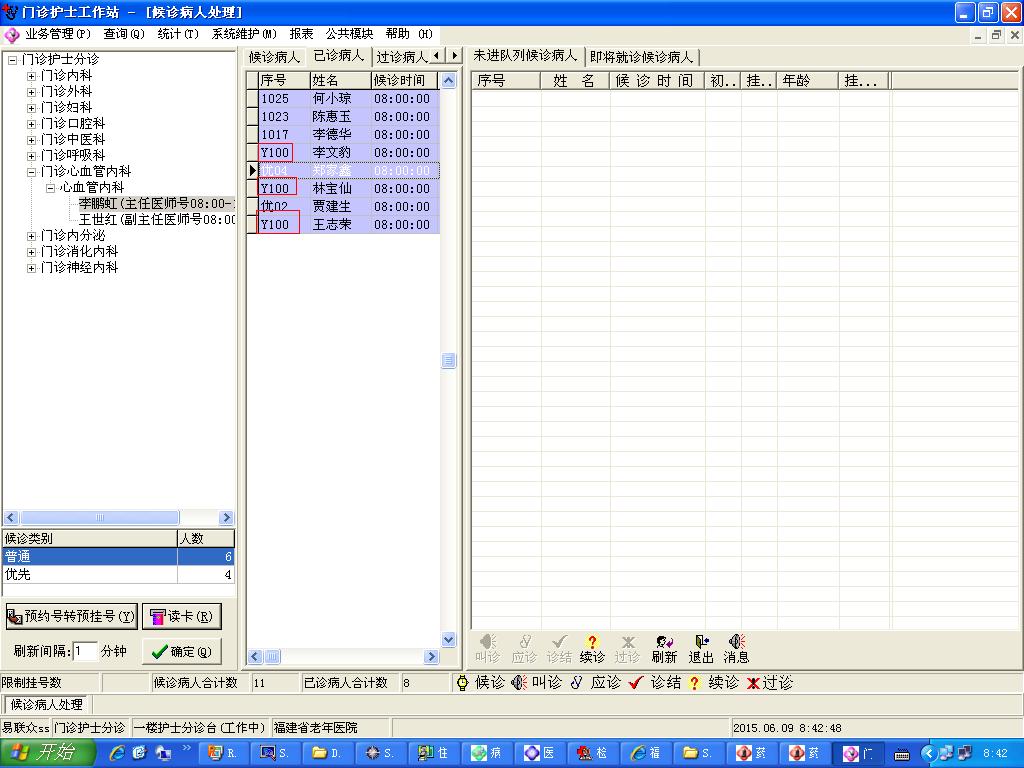Click the 叫诊 speaker toolbar icon
The image size is (1024, 768).
click(x=487, y=648)
